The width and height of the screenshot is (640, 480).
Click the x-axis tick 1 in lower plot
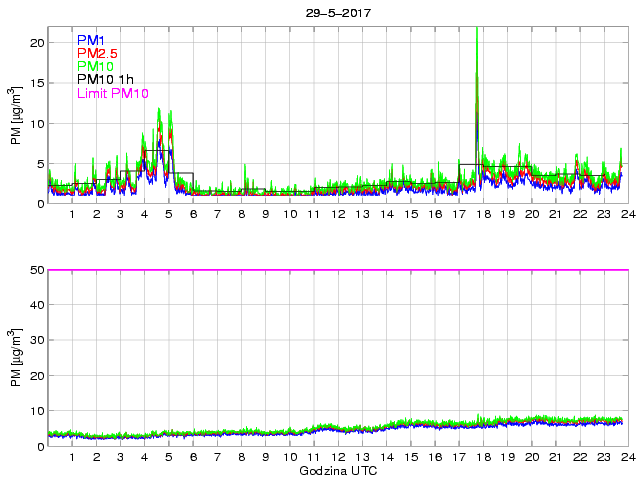(72, 458)
